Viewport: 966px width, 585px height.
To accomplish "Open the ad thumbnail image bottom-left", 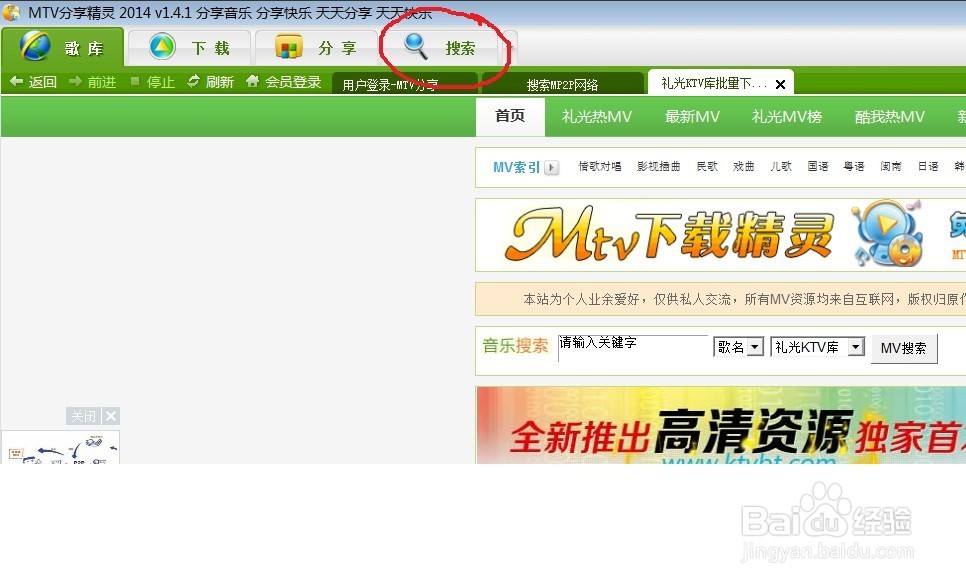I will [60, 447].
